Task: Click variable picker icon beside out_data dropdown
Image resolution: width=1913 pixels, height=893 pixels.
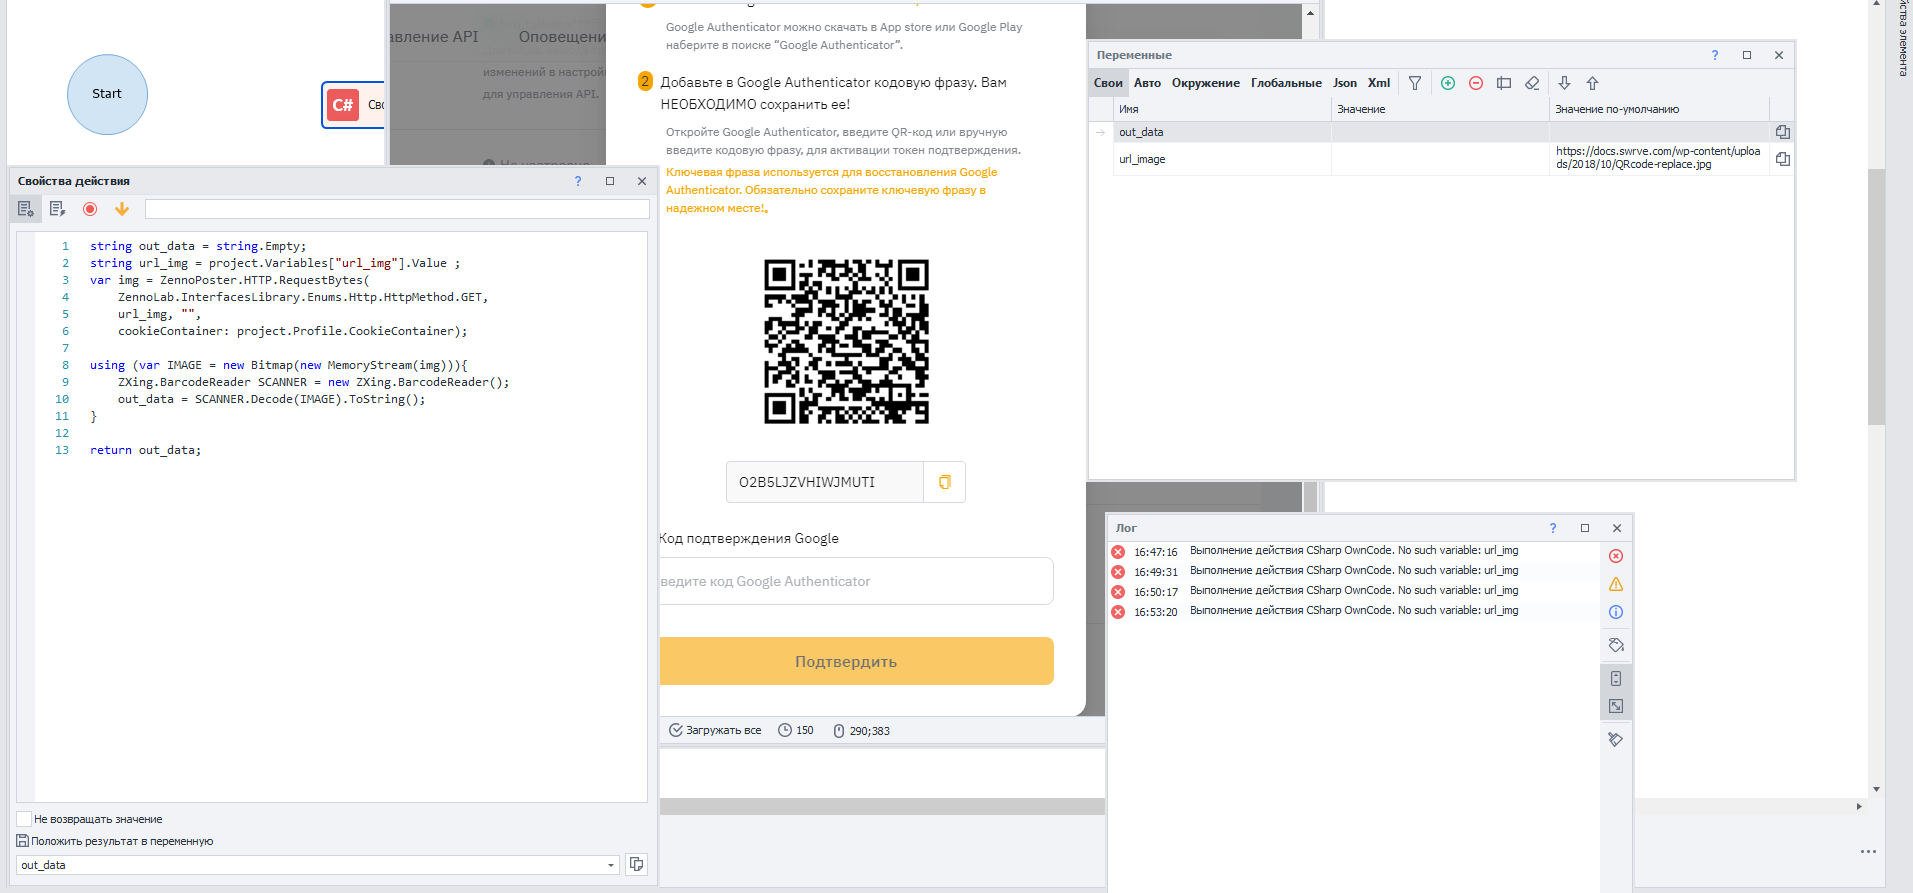Action: click(x=636, y=864)
